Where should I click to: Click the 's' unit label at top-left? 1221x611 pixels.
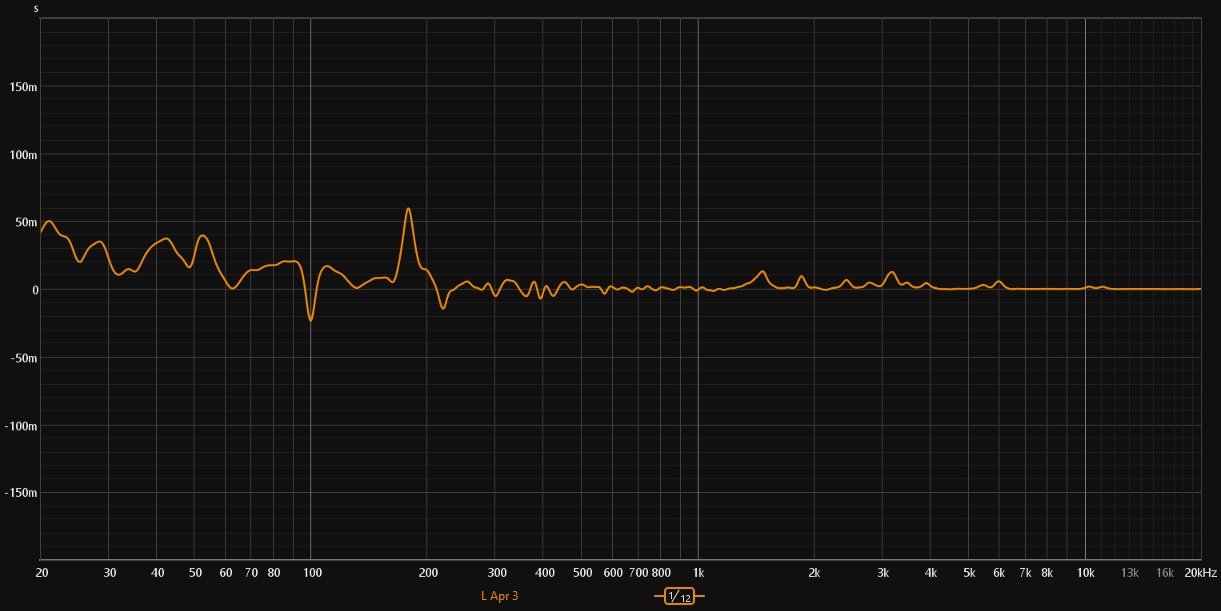coord(36,8)
